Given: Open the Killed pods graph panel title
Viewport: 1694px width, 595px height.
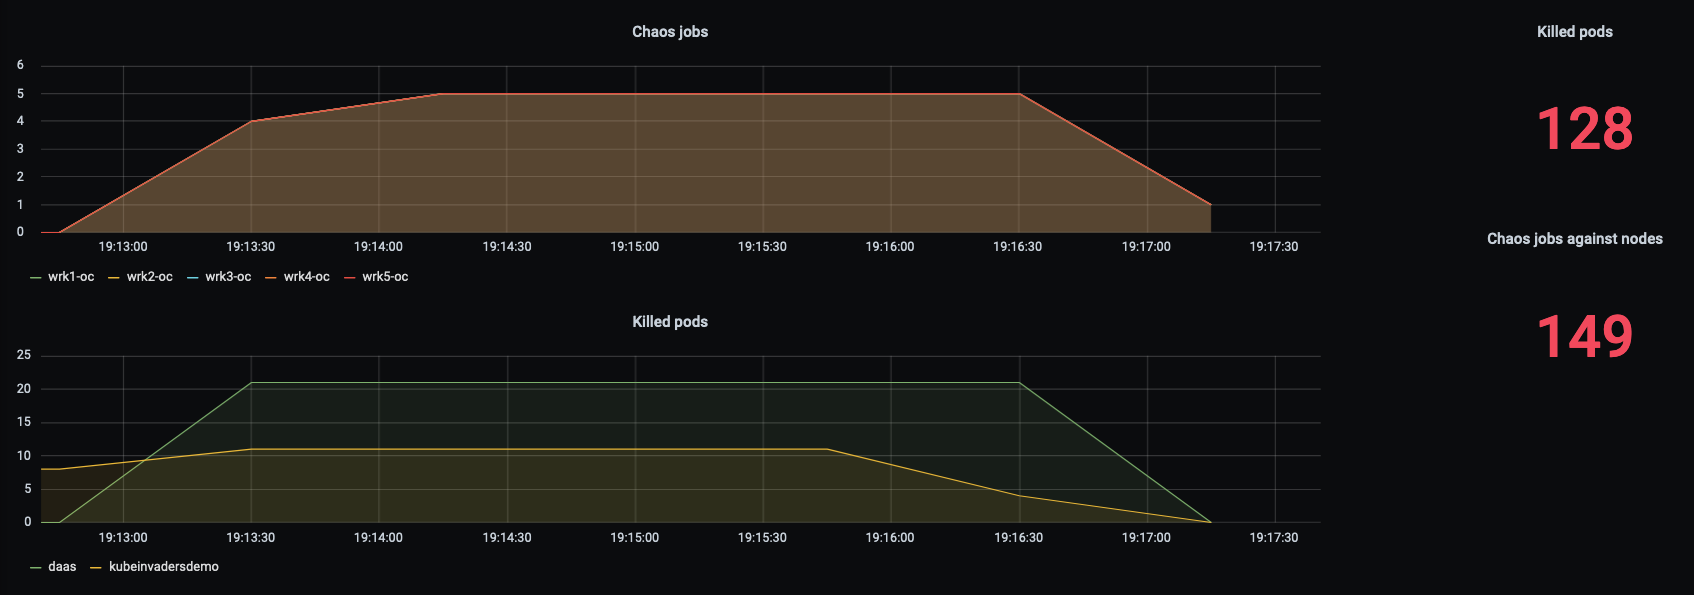Looking at the screenshot, I should [x=670, y=322].
